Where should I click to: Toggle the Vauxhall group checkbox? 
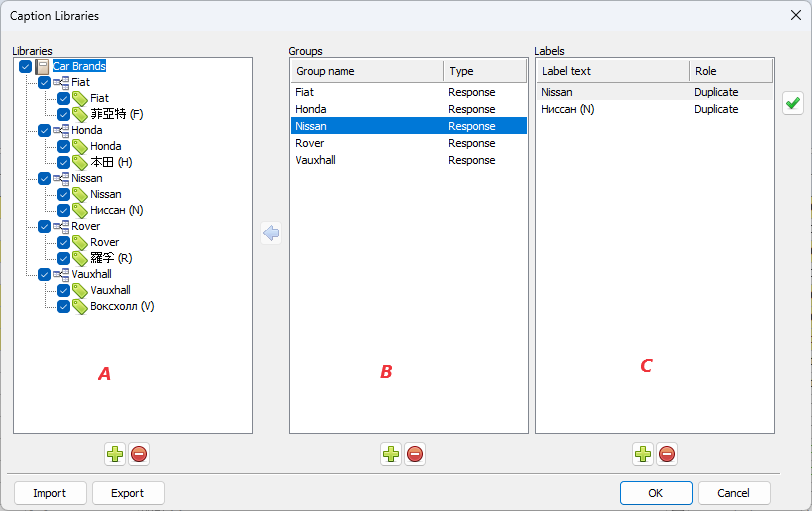(45, 274)
